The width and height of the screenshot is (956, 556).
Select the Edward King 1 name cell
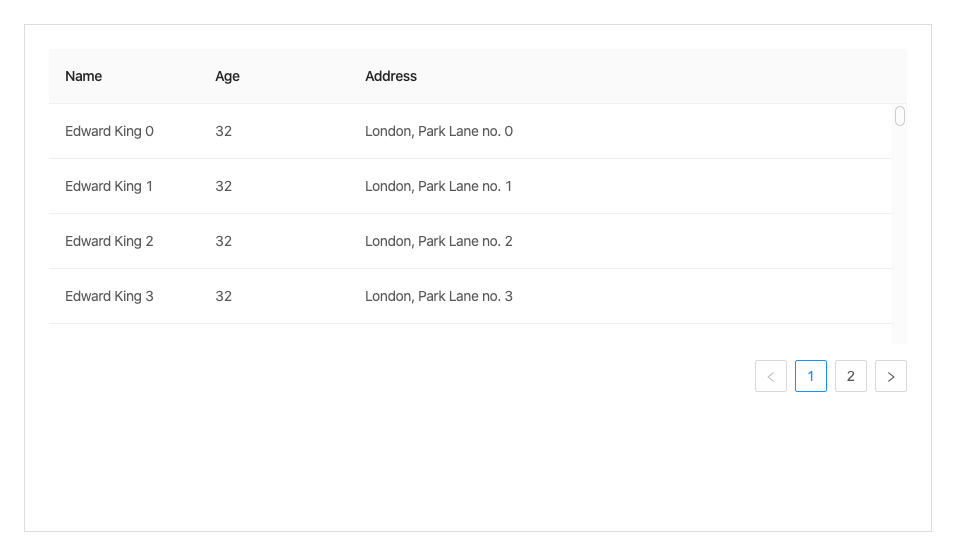[109, 186]
